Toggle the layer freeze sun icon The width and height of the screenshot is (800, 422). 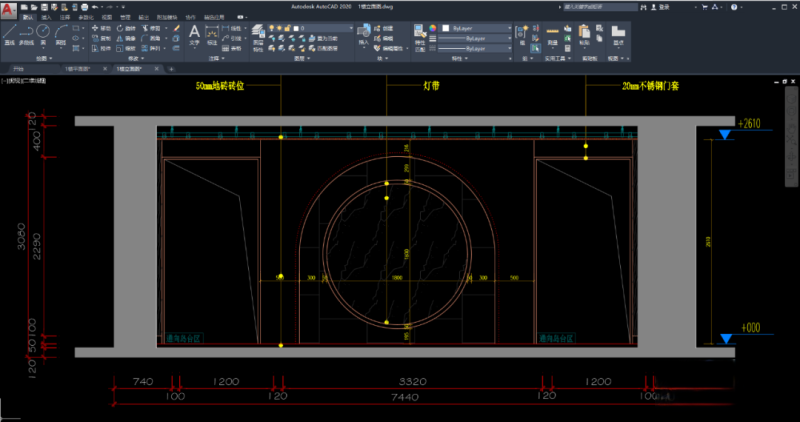pyautogui.click(x=281, y=29)
